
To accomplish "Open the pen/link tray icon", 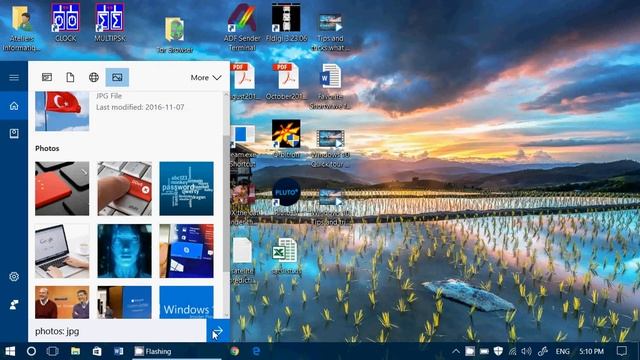I will 542,351.
